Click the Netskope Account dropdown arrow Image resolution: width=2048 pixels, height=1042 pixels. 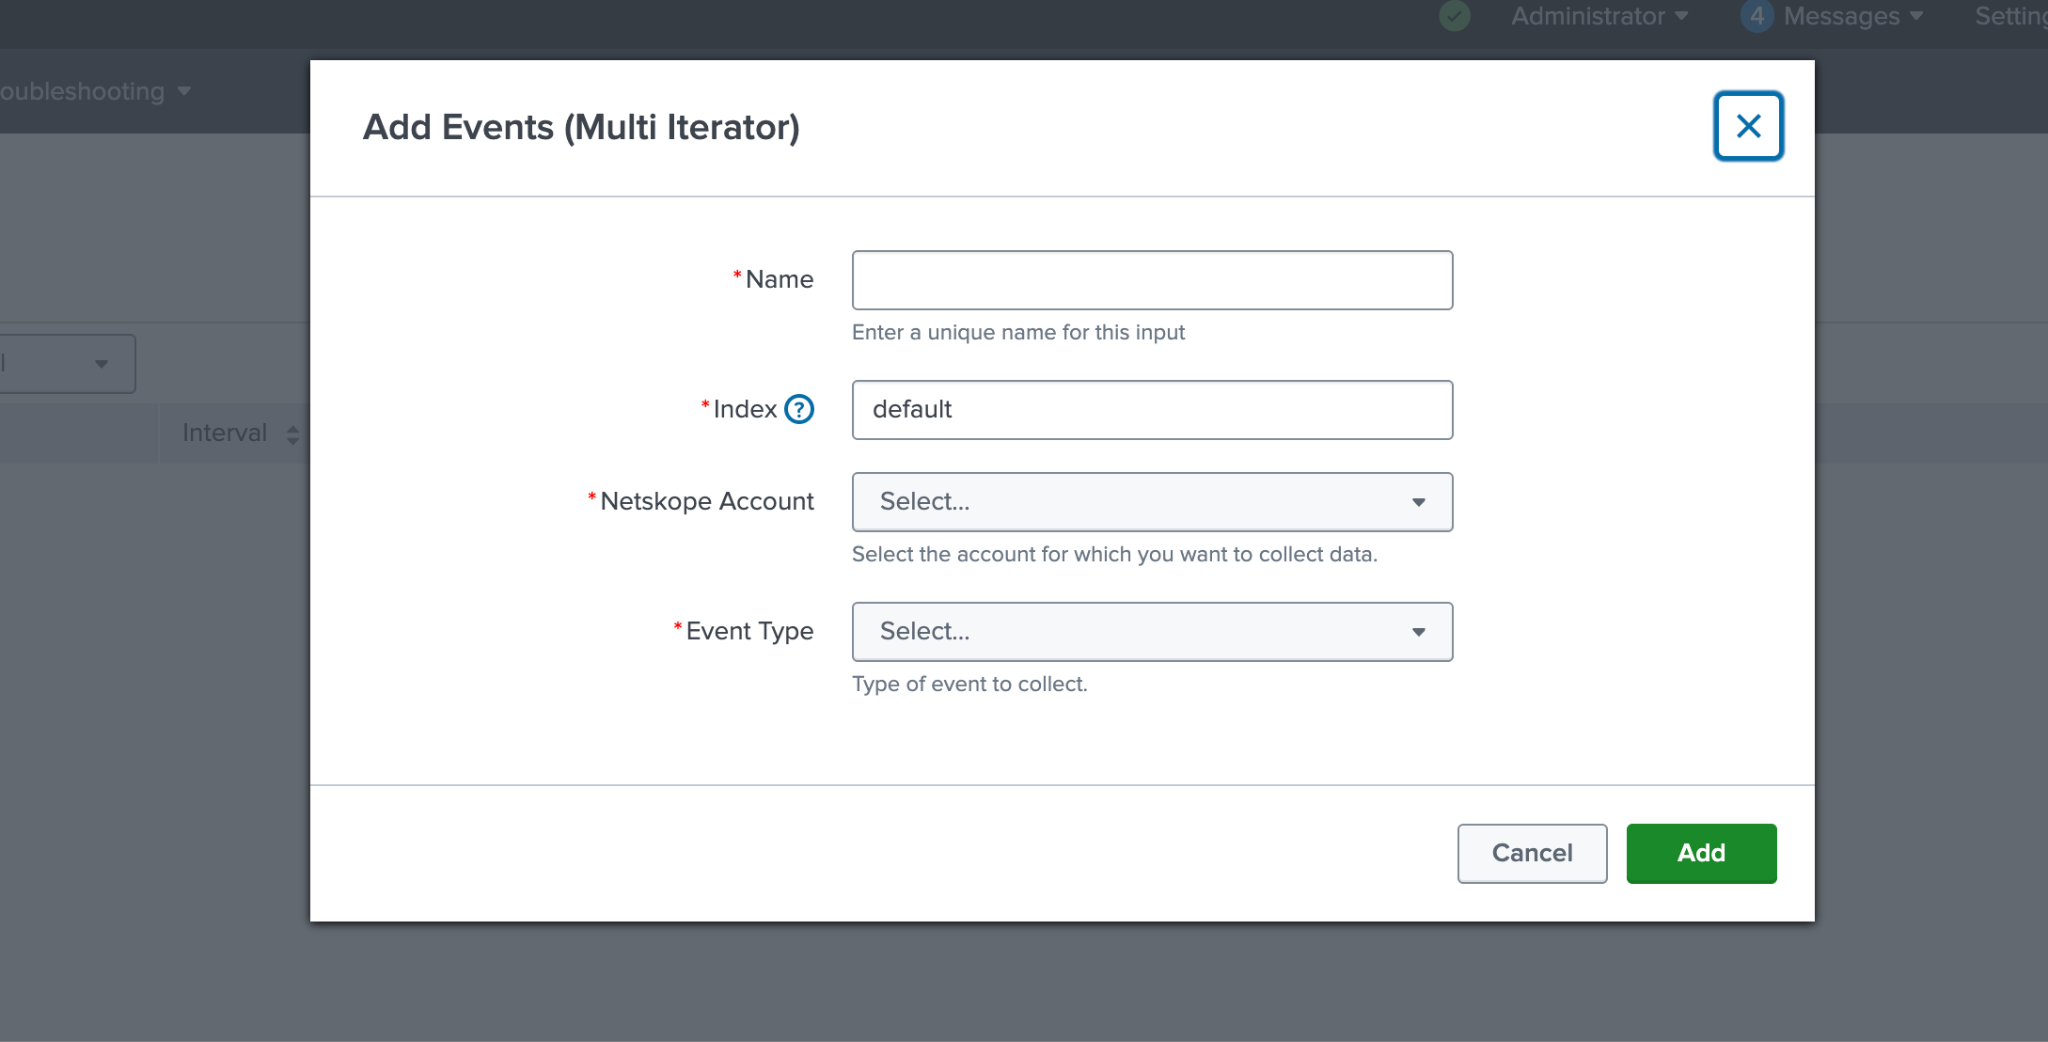(x=1418, y=502)
